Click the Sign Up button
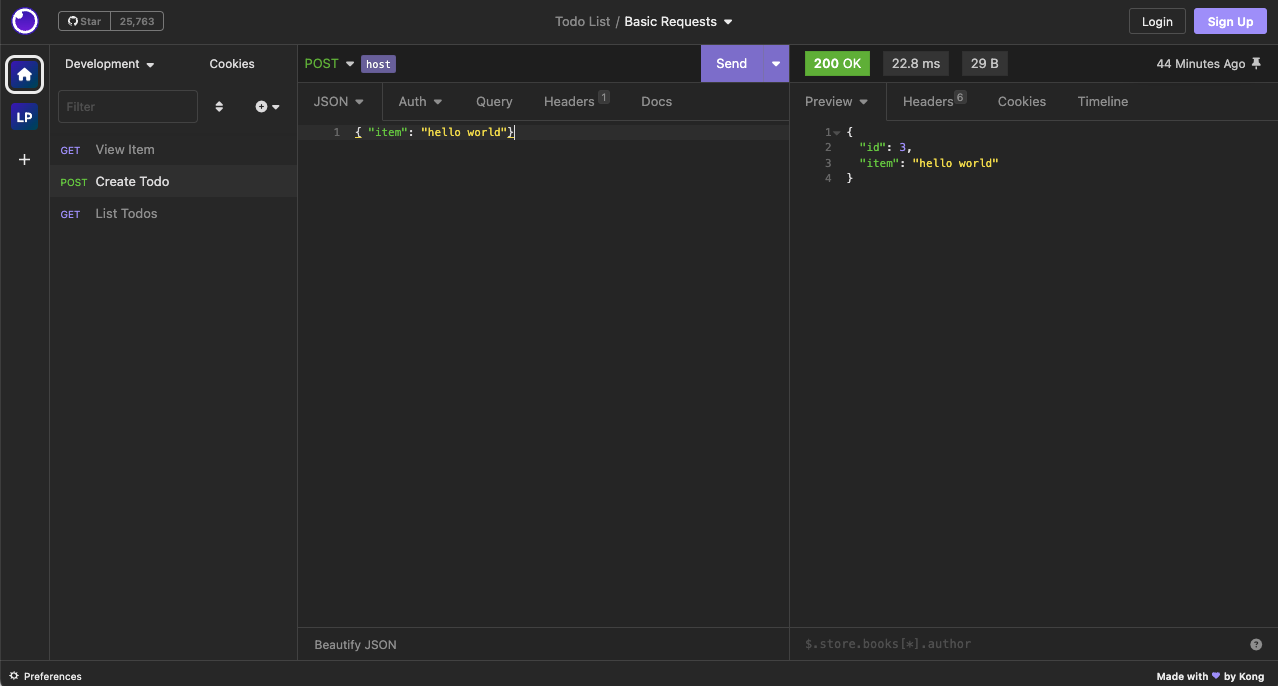 tap(1229, 21)
